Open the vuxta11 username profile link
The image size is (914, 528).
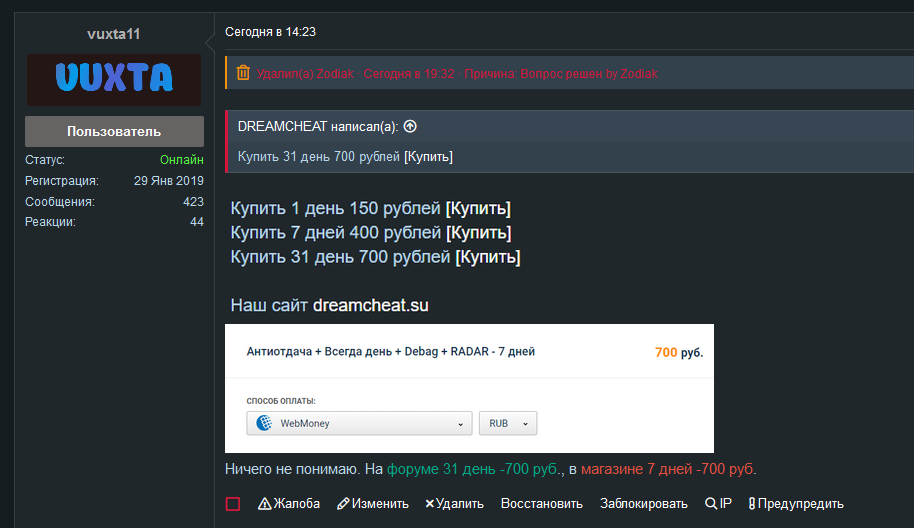(114, 34)
